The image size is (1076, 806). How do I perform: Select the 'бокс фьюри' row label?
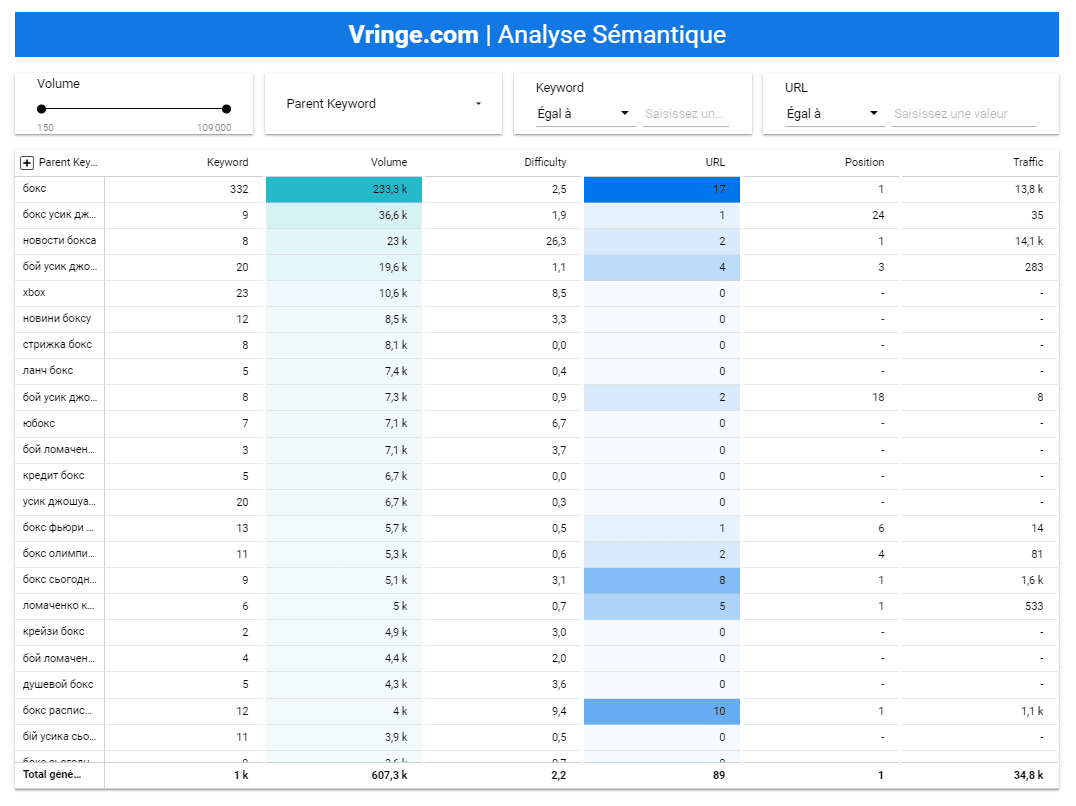58,528
